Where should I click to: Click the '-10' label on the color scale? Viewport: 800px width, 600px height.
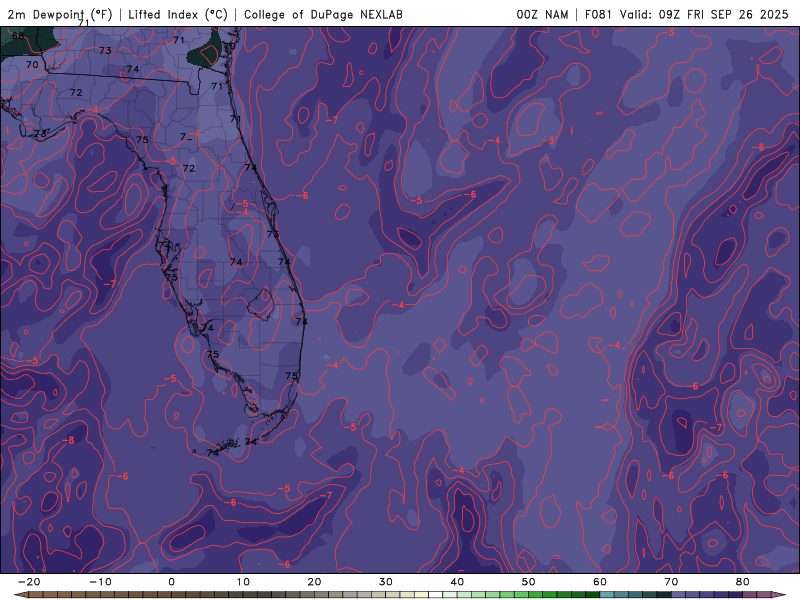point(100,582)
